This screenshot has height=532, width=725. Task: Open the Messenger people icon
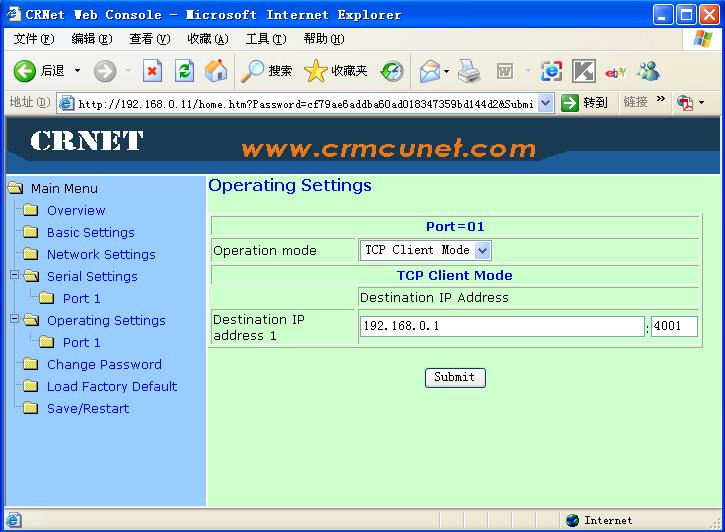point(649,71)
